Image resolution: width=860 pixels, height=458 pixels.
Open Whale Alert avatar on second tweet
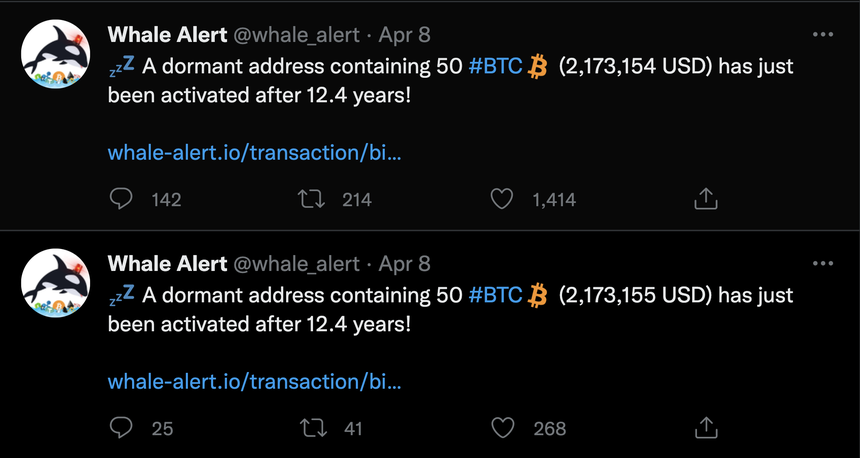[55, 283]
